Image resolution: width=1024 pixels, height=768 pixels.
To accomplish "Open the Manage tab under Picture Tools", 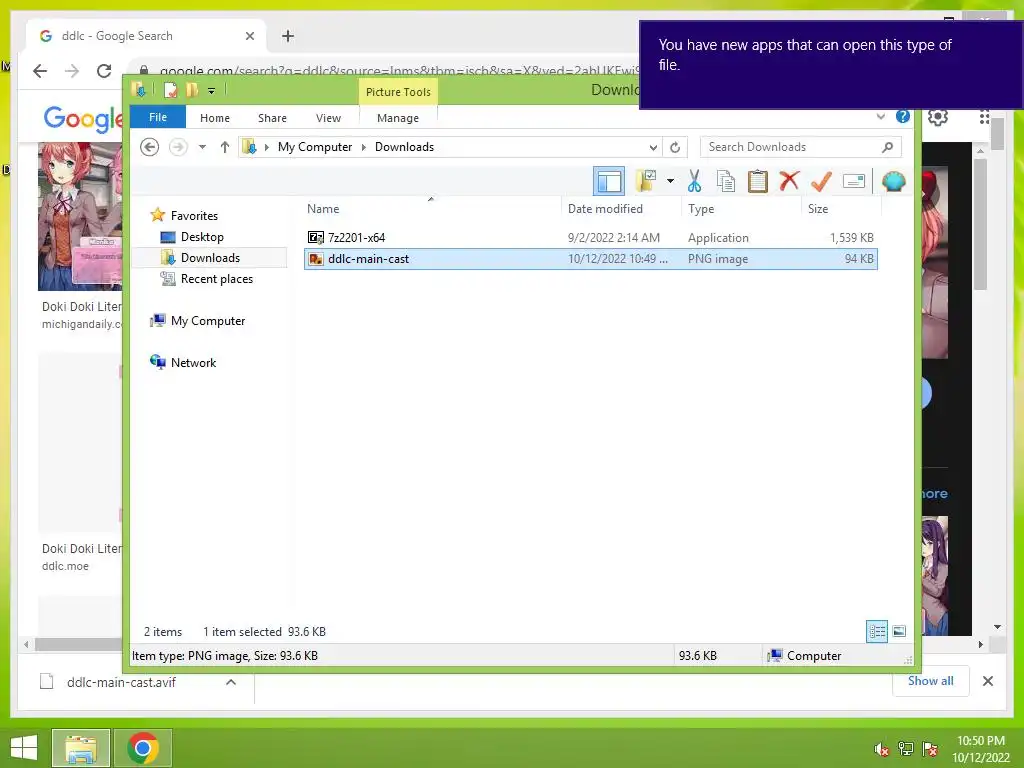I will tap(398, 118).
